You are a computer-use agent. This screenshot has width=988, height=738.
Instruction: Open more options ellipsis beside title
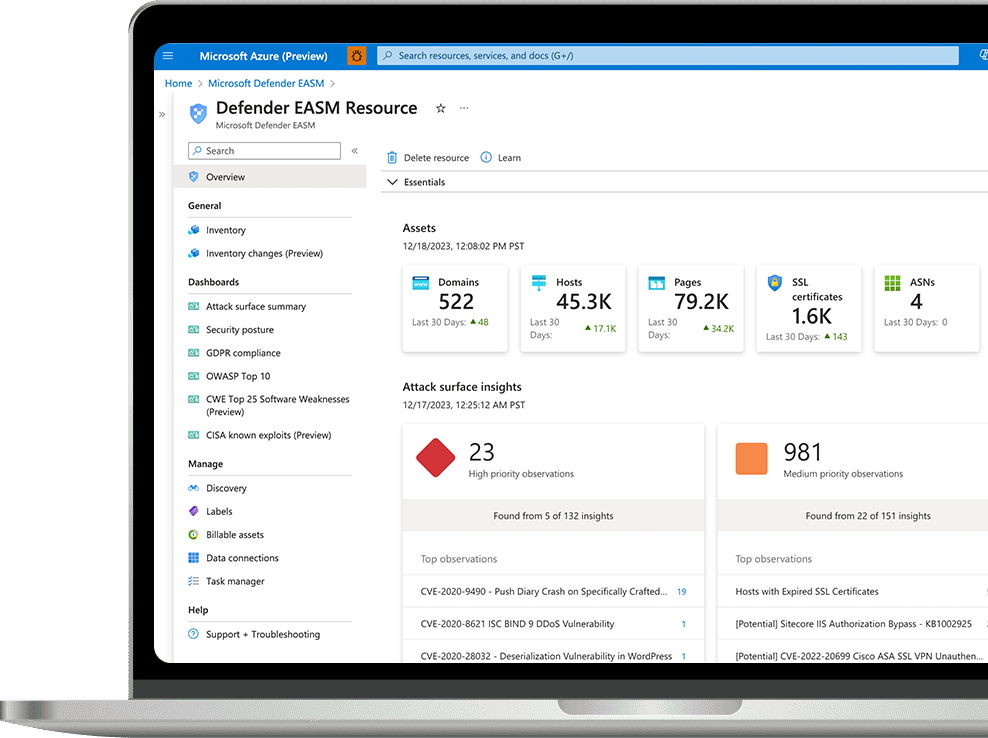(x=464, y=108)
